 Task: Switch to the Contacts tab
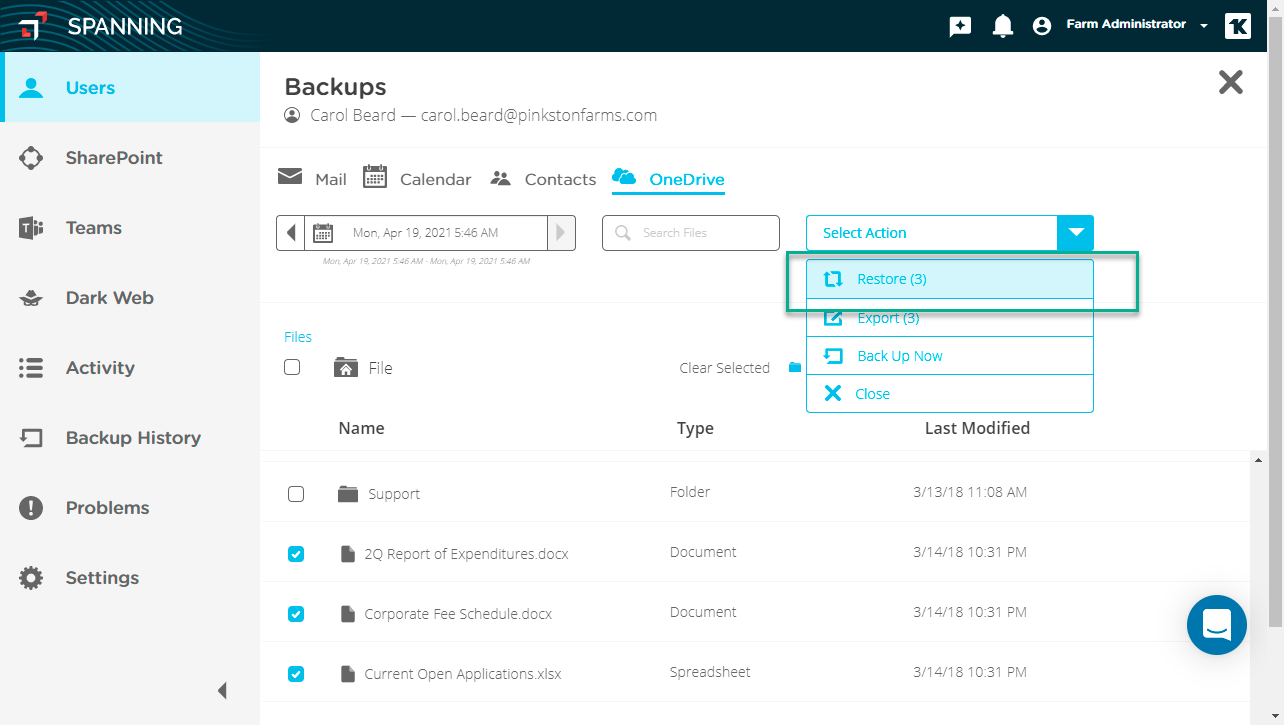(543, 178)
